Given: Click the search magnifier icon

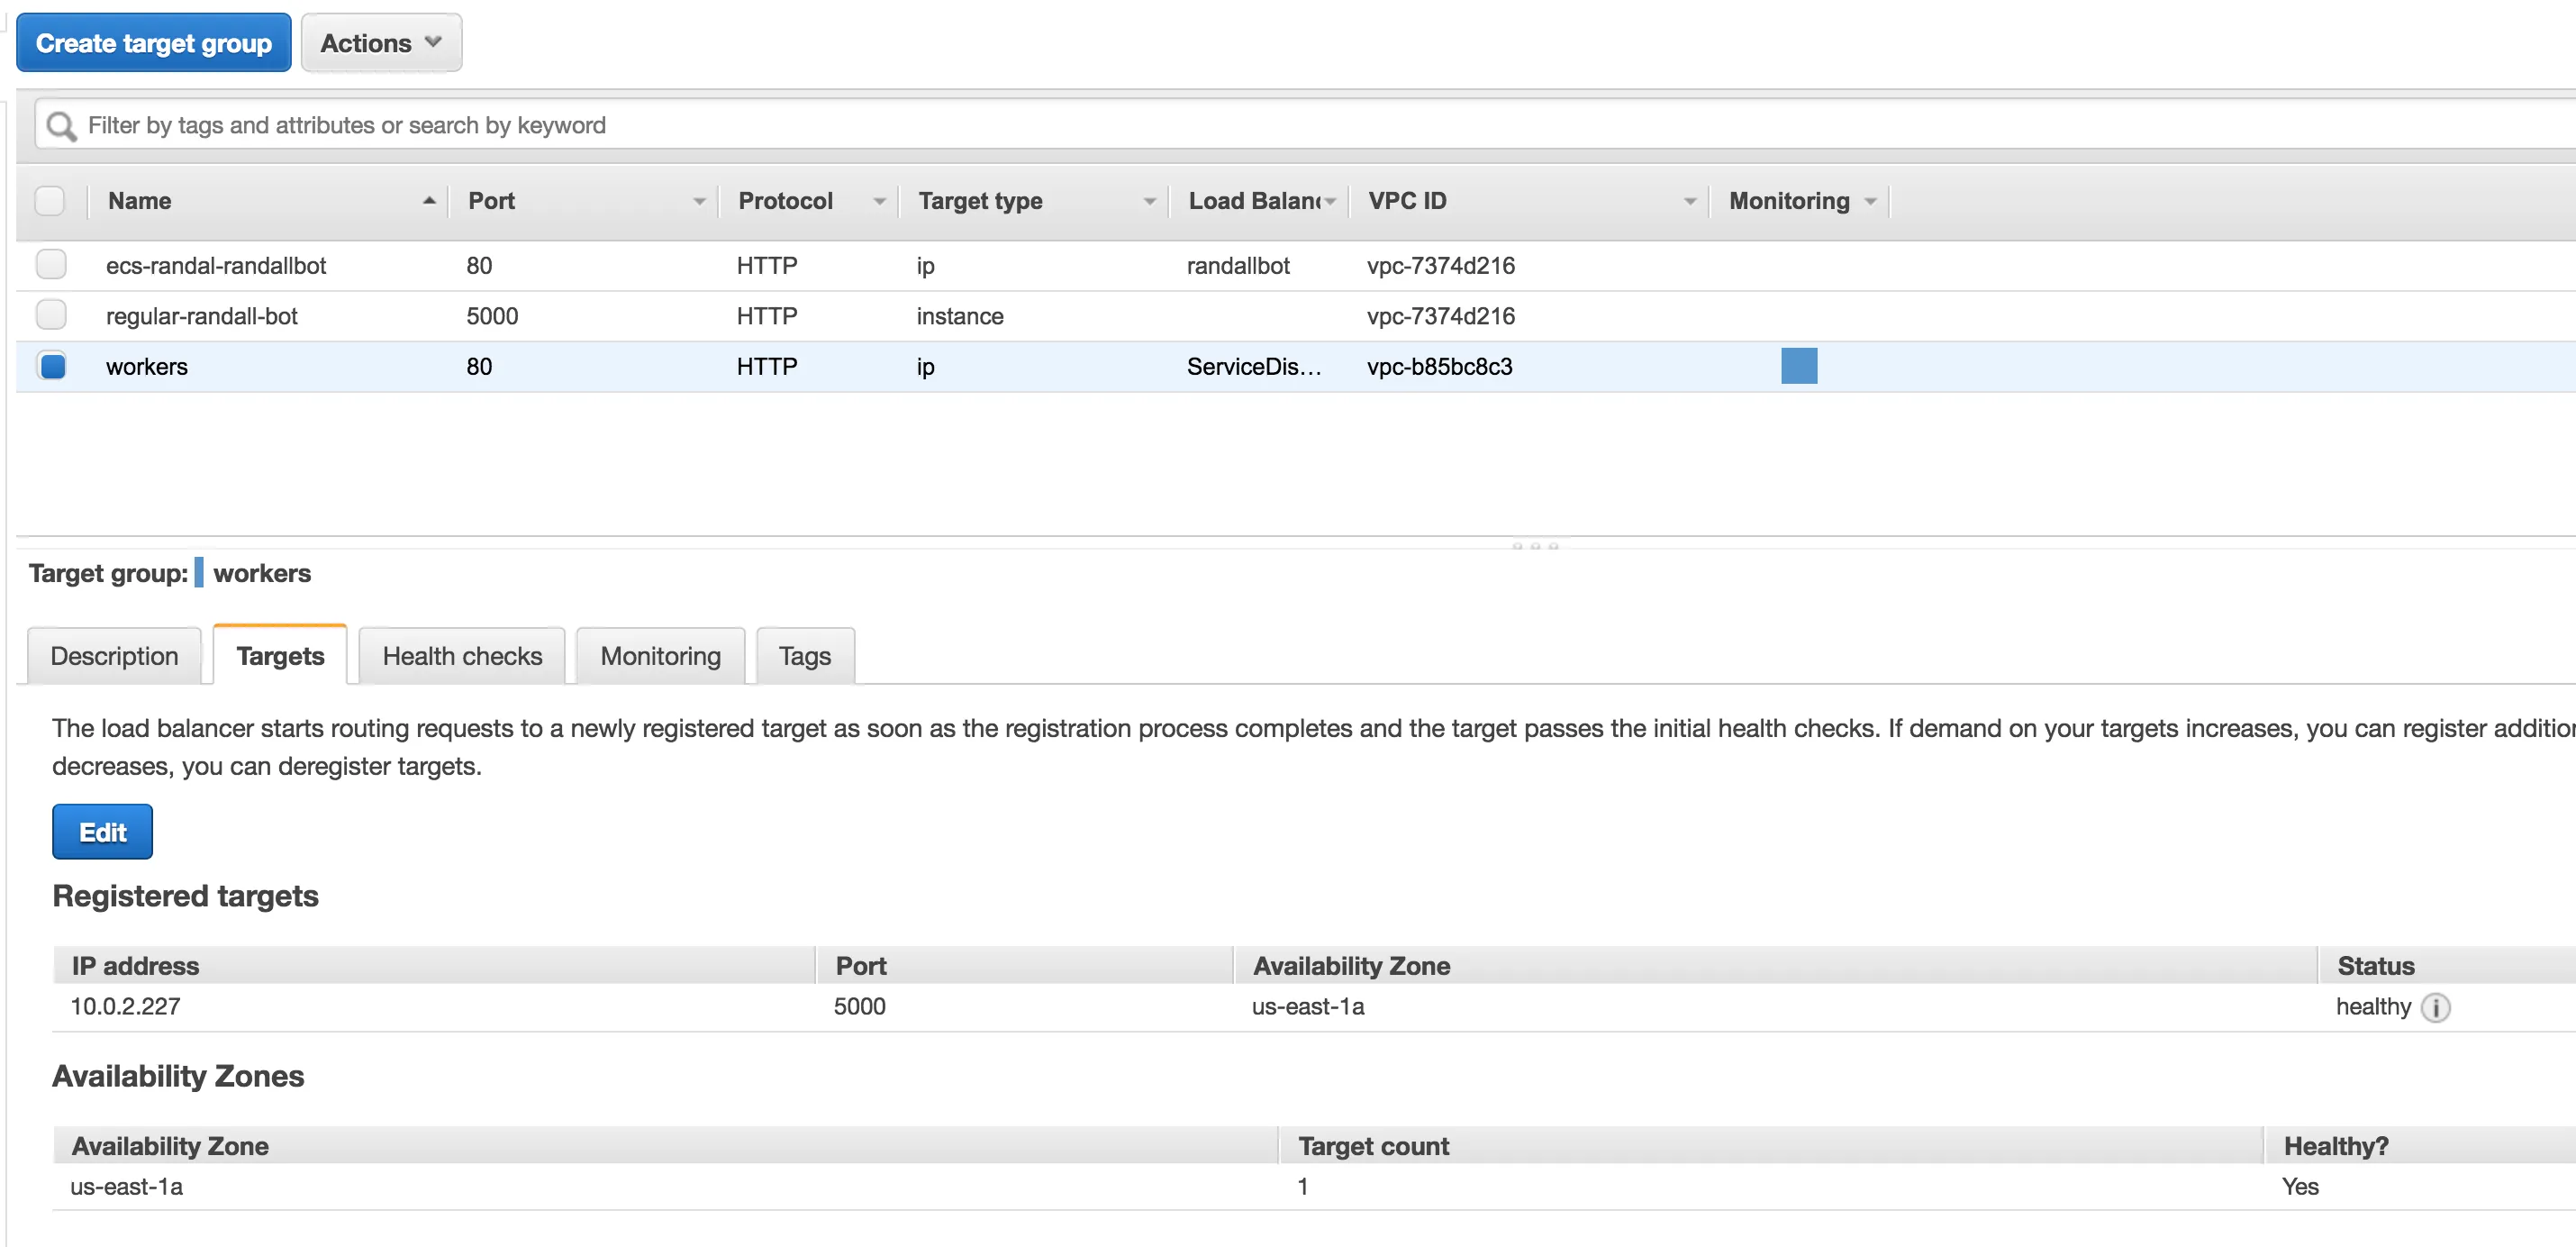Looking at the screenshot, I should 61,126.
